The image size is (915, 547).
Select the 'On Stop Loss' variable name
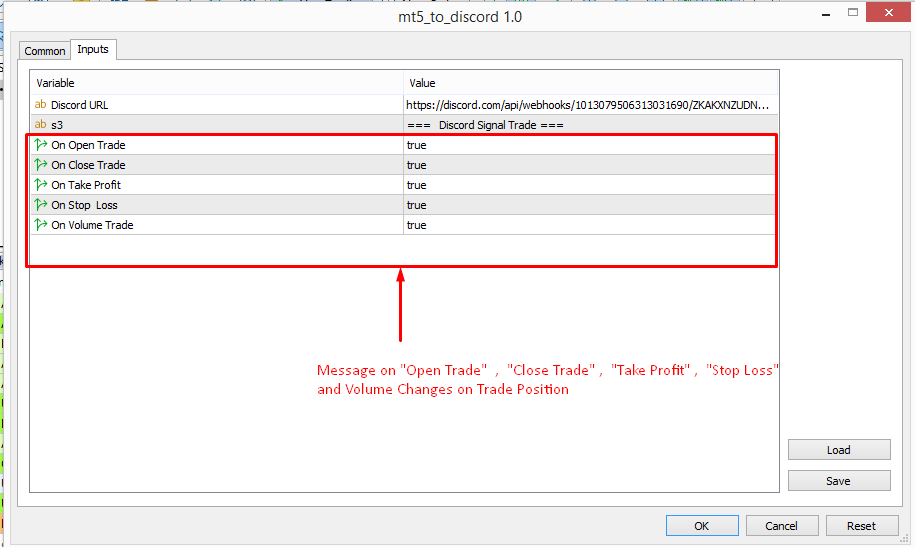tap(84, 205)
